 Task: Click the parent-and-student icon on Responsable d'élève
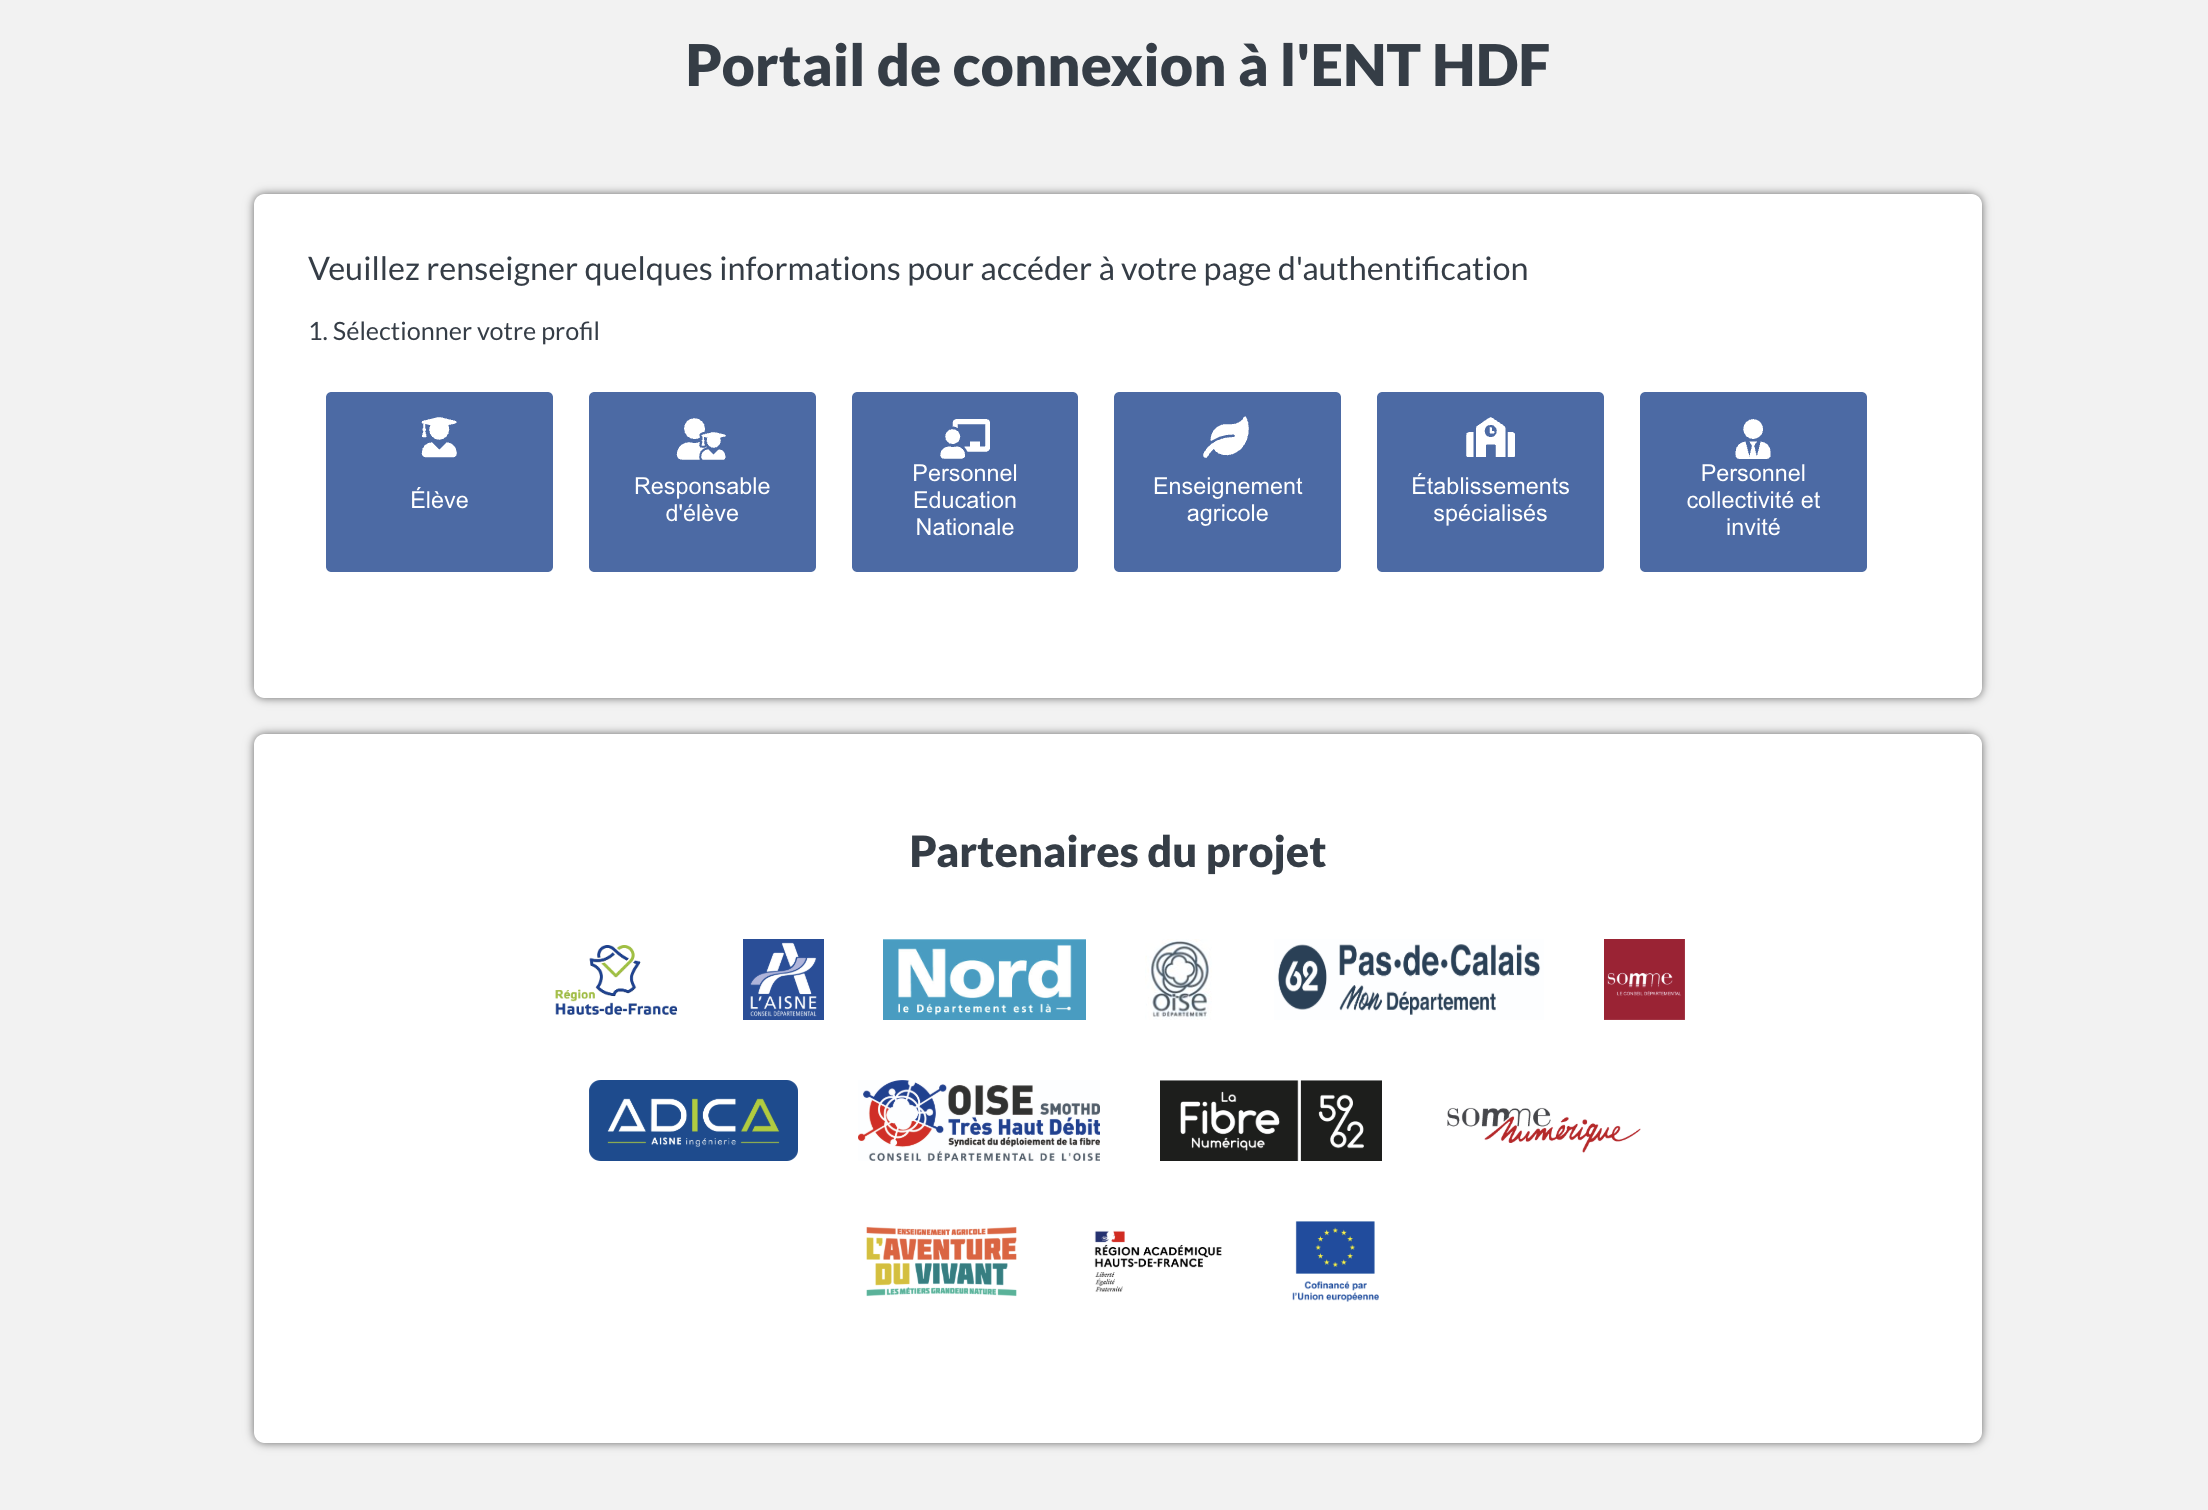click(702, 439)
